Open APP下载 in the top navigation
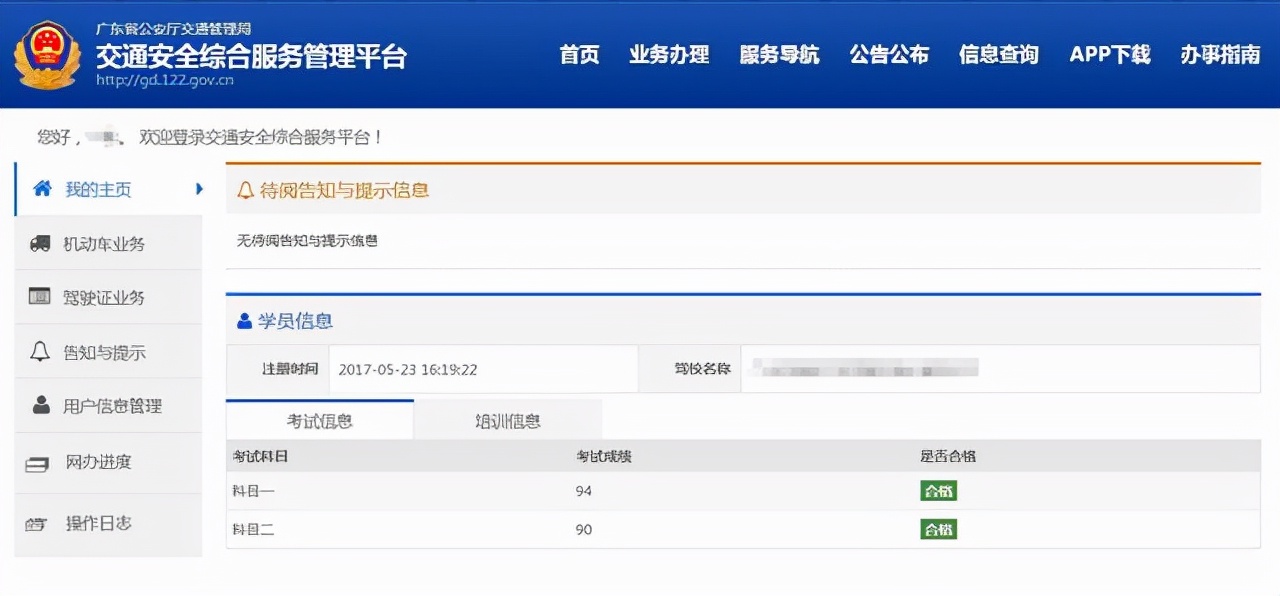The width and height of the screenshot is (1280, 596). tap(1110, 54)
